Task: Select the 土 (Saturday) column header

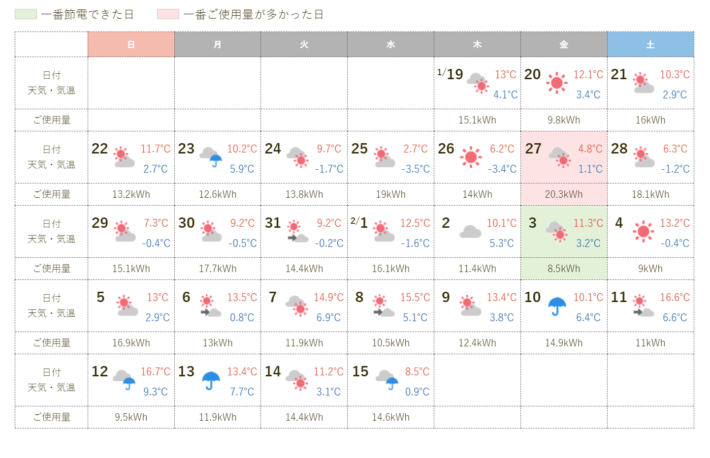Action: pos(650,44)
